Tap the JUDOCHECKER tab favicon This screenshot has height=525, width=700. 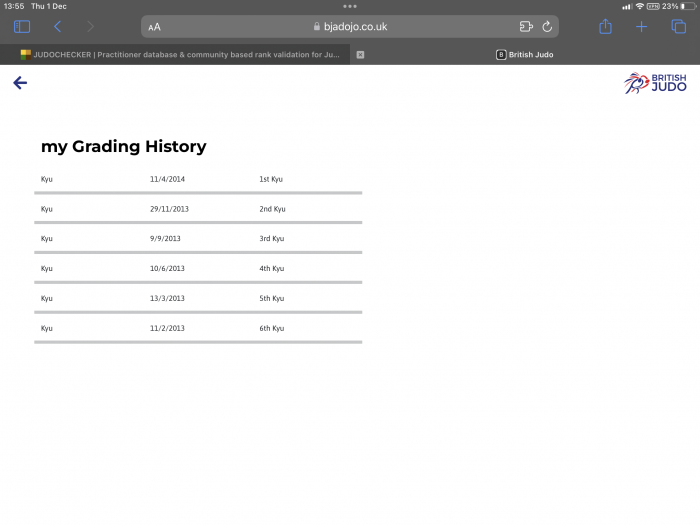[25, 54]
